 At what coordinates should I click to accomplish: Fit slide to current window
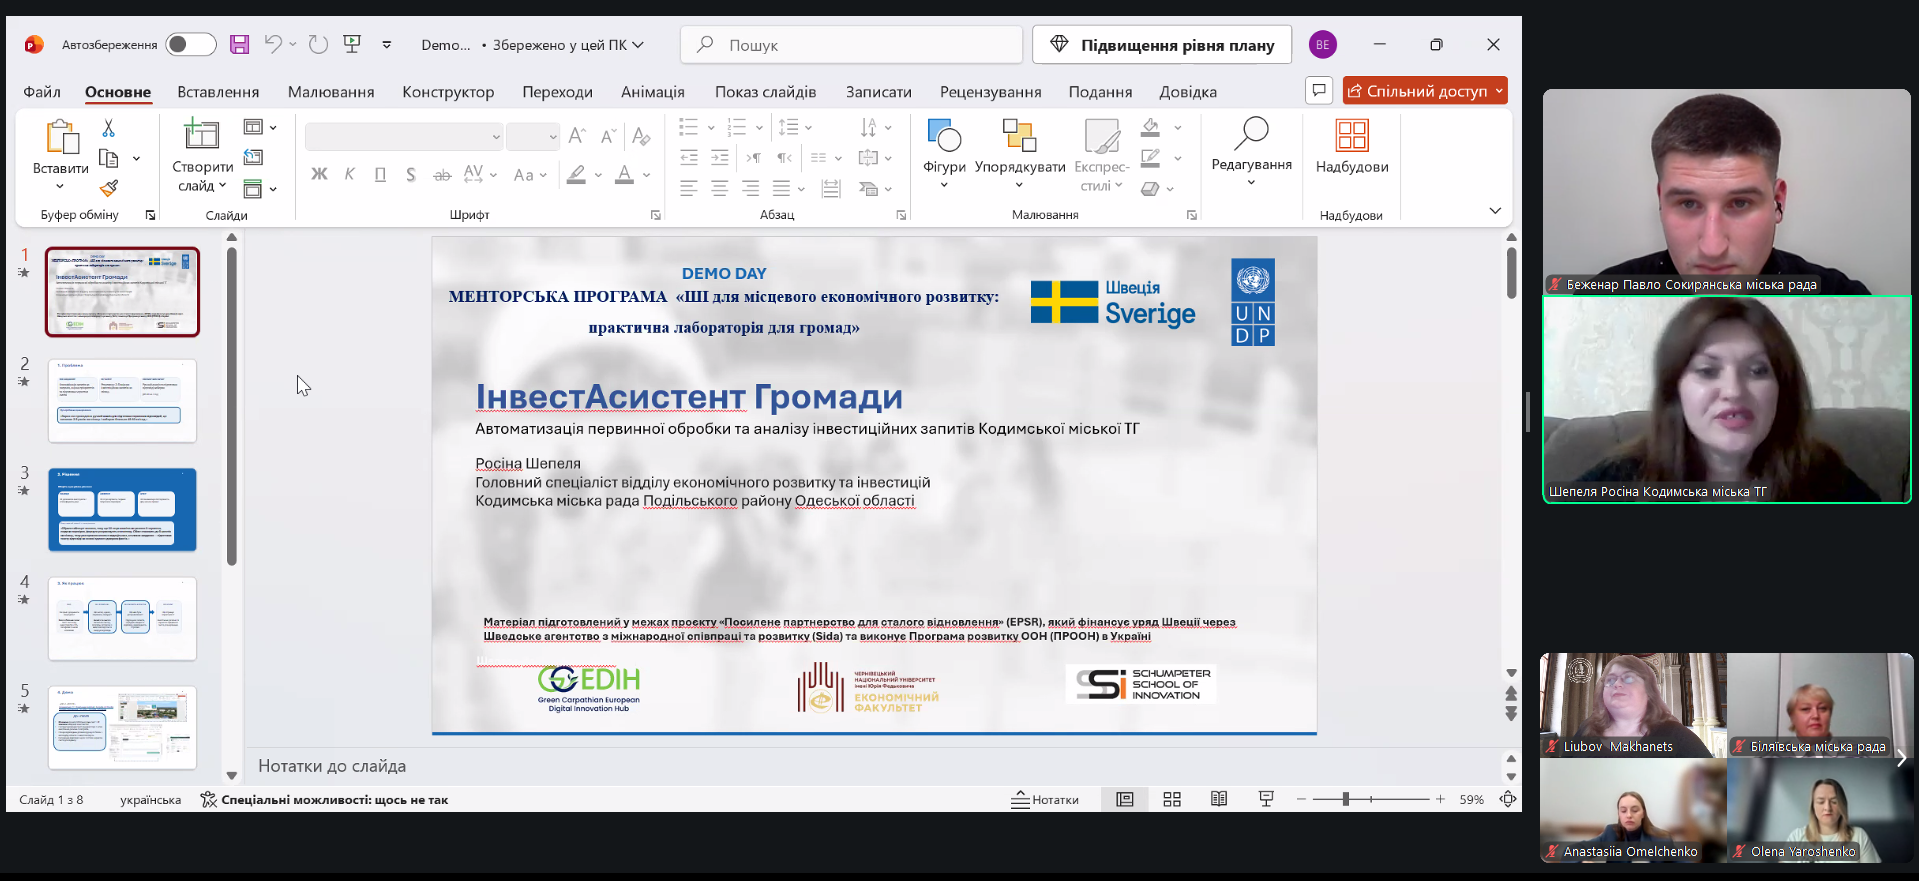[1508, 799]
